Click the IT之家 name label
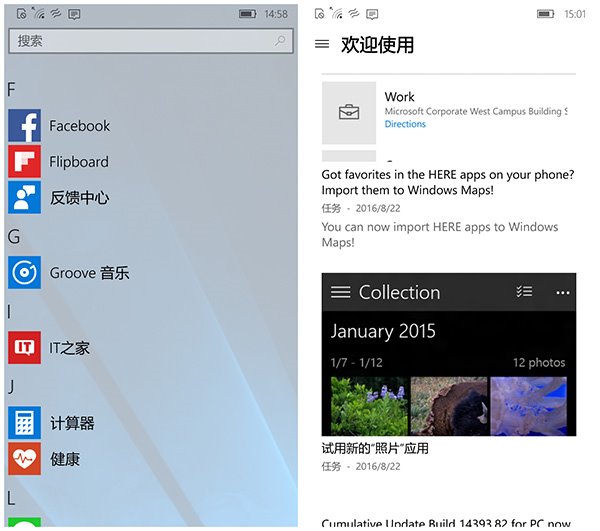The image size is (600, 531). click(x=69, y=348)
